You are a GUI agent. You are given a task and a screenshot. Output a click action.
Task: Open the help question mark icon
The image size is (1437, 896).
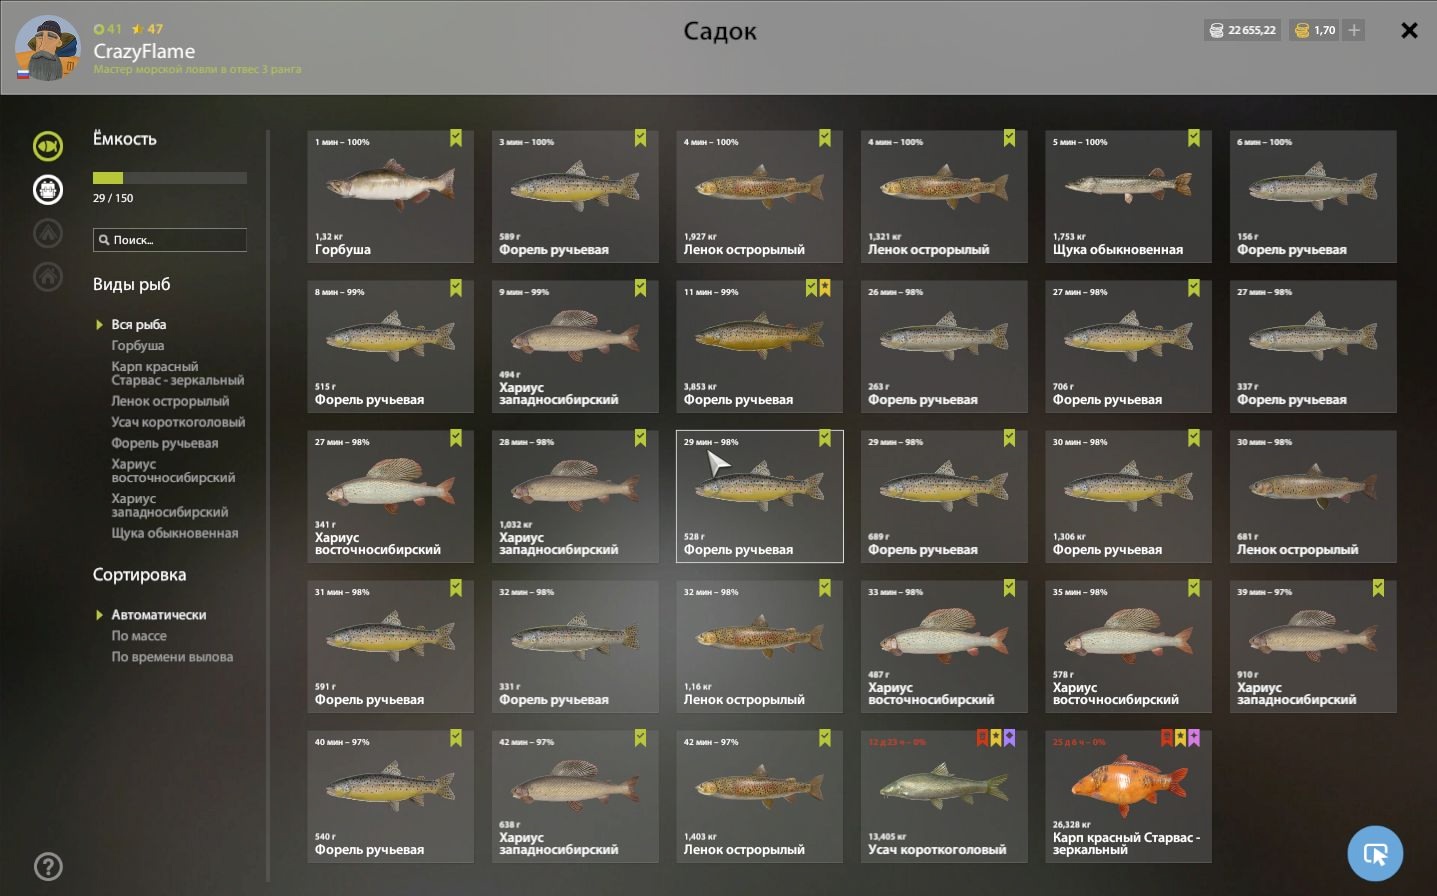[x=48, y=867]
